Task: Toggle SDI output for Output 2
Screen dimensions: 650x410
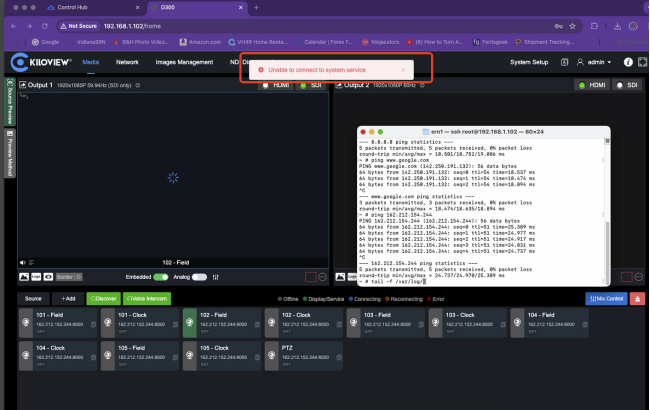Action: (x=627, y=85)
